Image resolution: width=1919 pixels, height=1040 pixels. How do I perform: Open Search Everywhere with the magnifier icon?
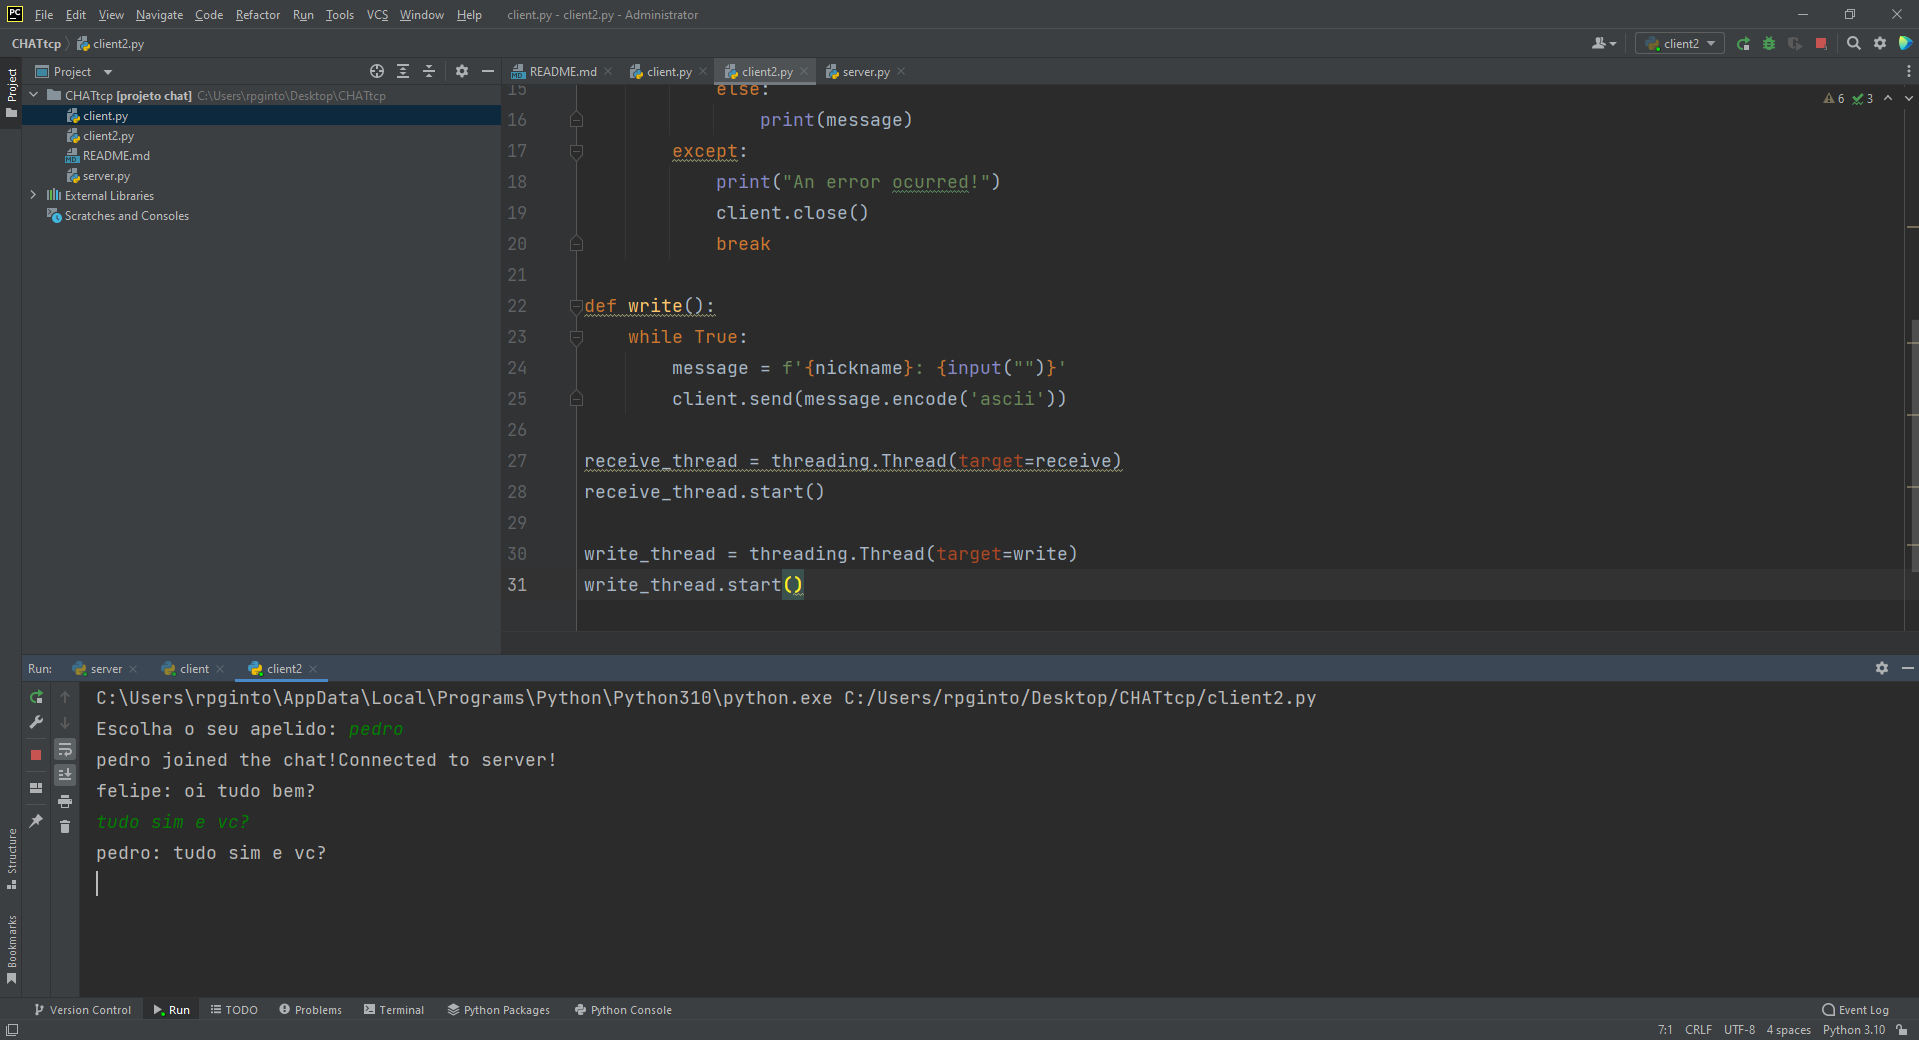pyautogui.click(x=1853, y=43)
